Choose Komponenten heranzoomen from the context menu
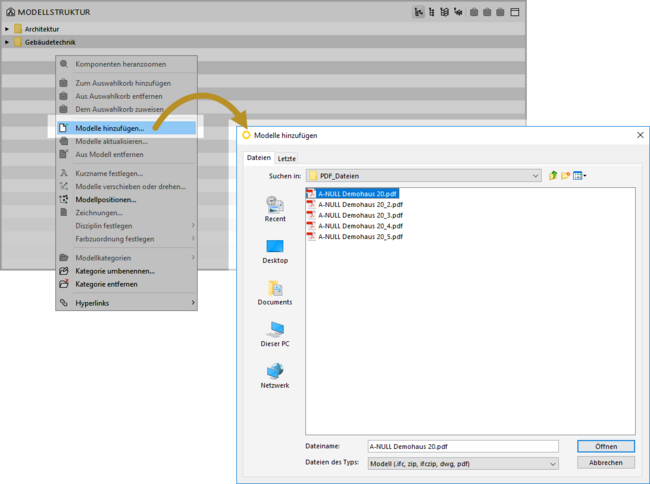650x484 pixels. coord(126,64)
